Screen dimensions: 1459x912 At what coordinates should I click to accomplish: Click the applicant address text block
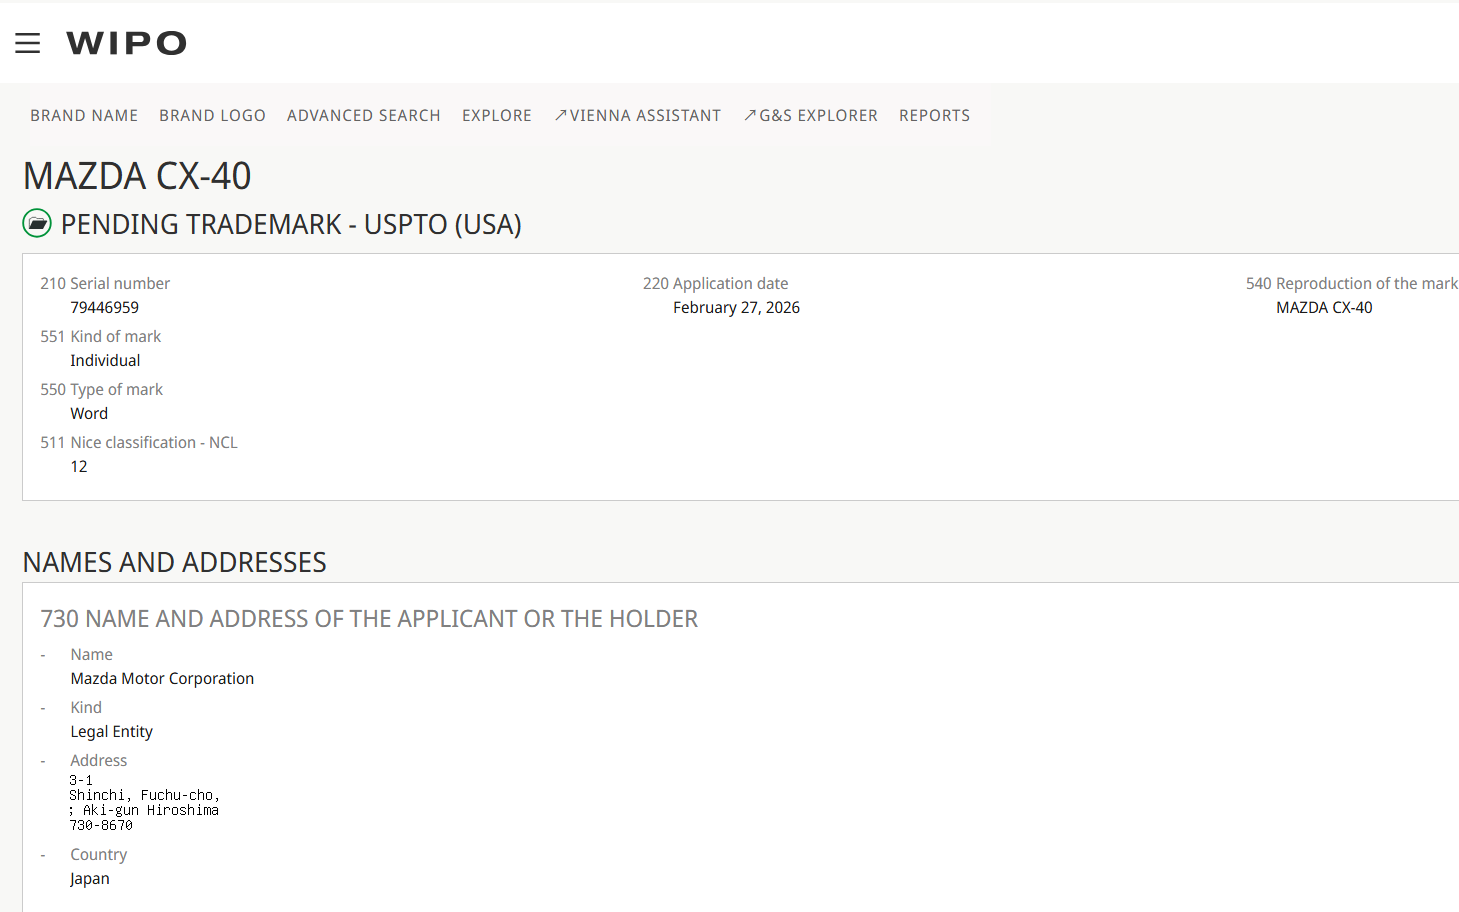pyautogui.click(x=144, y=803)
